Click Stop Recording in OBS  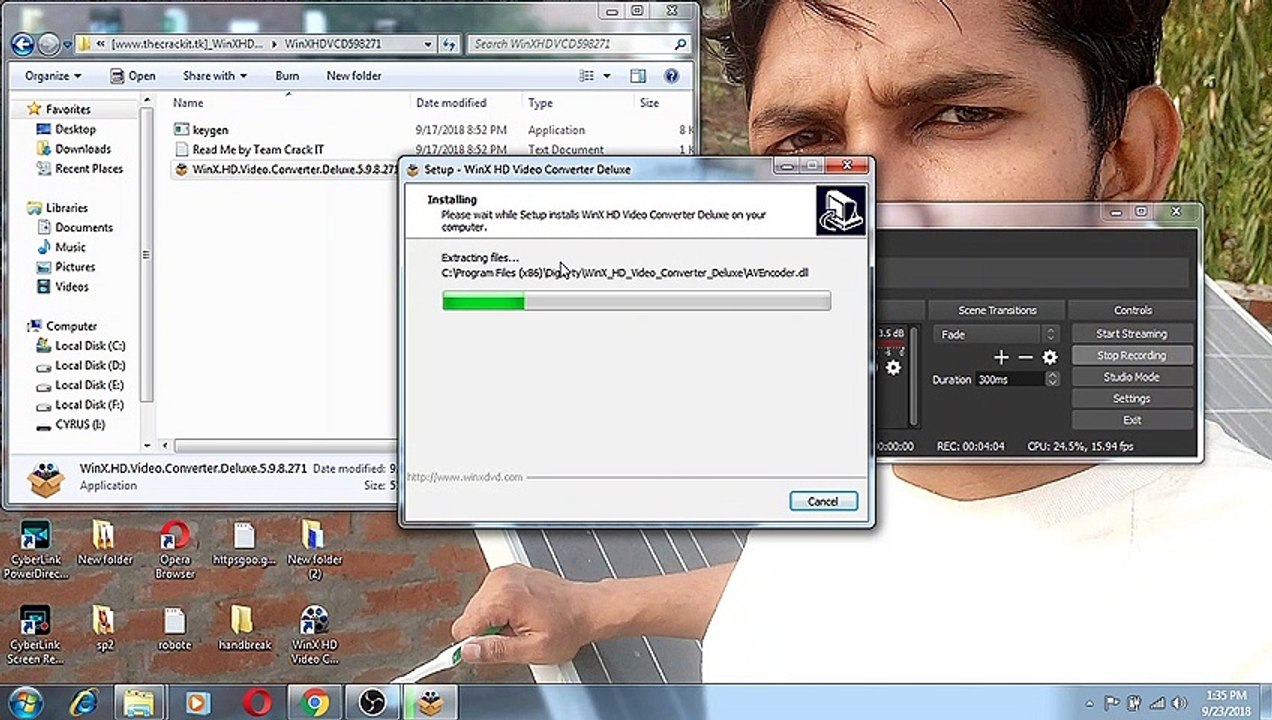click(x=1131, y=355)
